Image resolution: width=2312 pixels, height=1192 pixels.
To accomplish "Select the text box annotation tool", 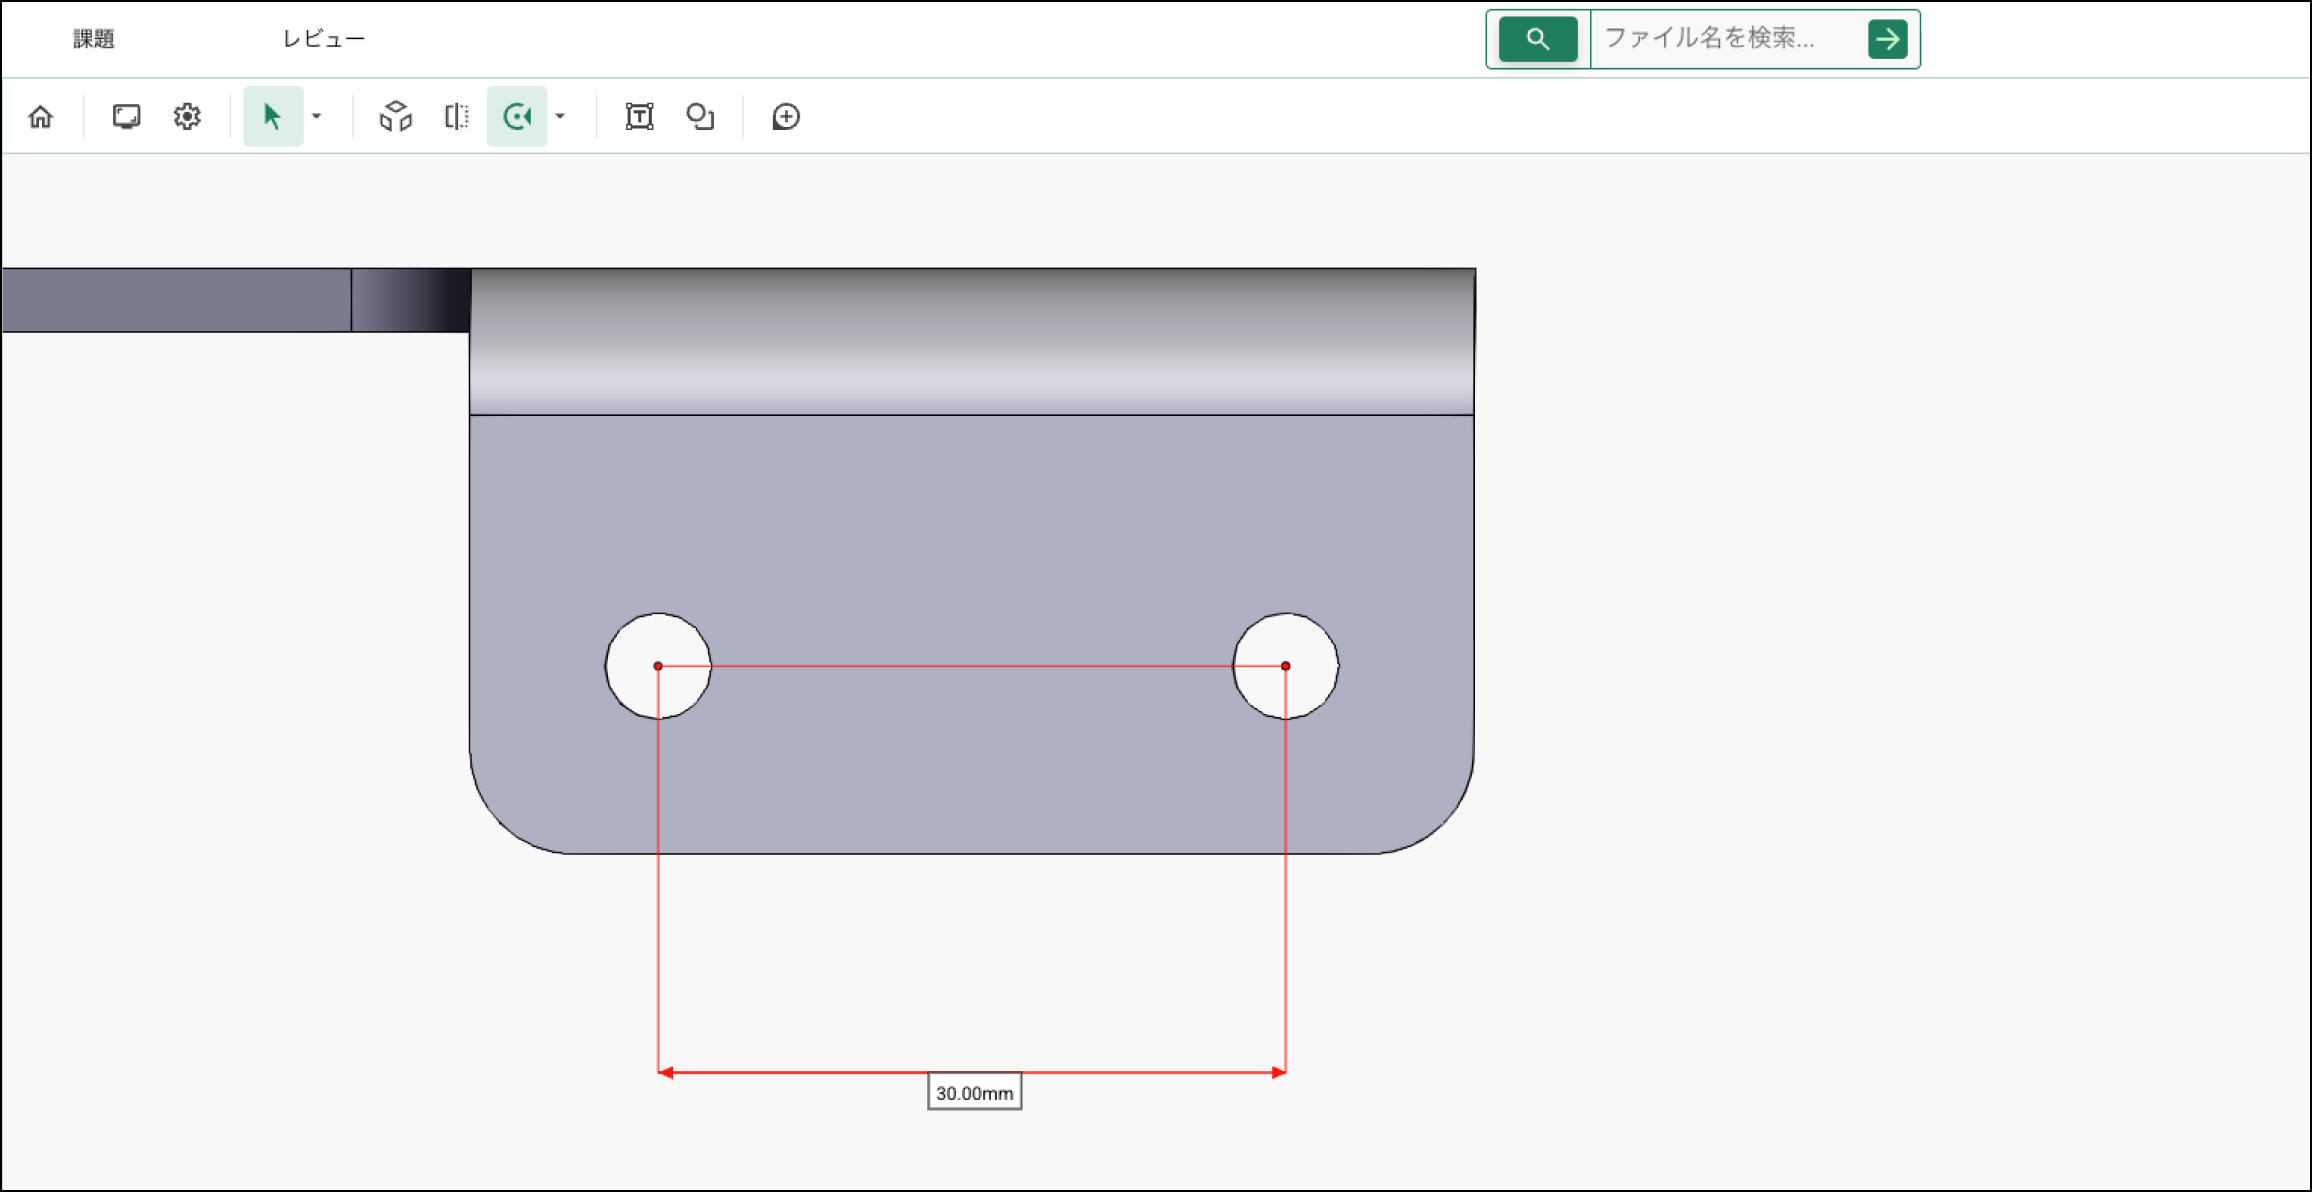I will point(639,117).
